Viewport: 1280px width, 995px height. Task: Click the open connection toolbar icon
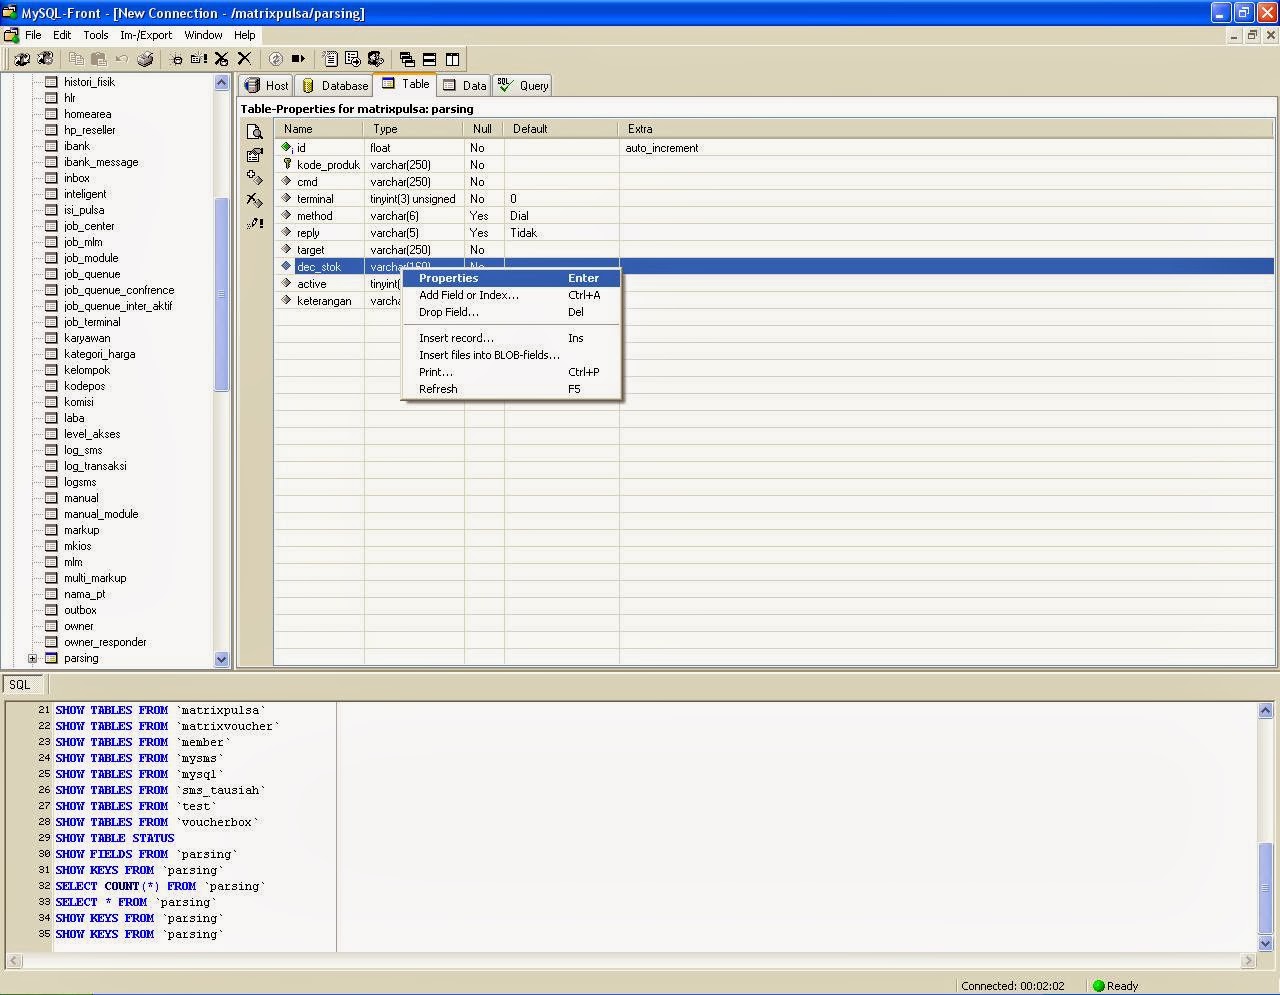[x=22, y=59]
